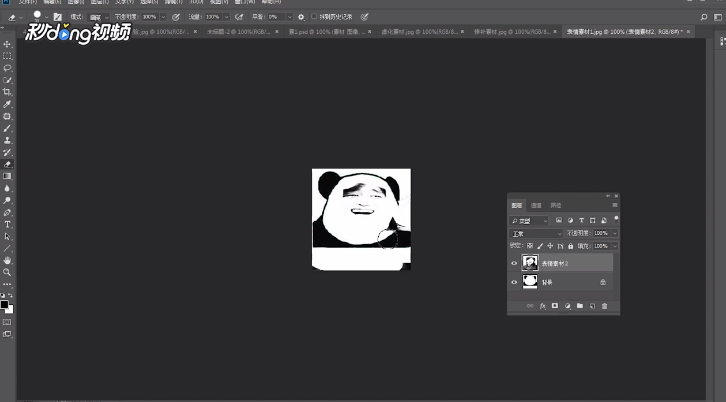
Task: Open flow dropdown in options bar
Action: tap(226, 17)
